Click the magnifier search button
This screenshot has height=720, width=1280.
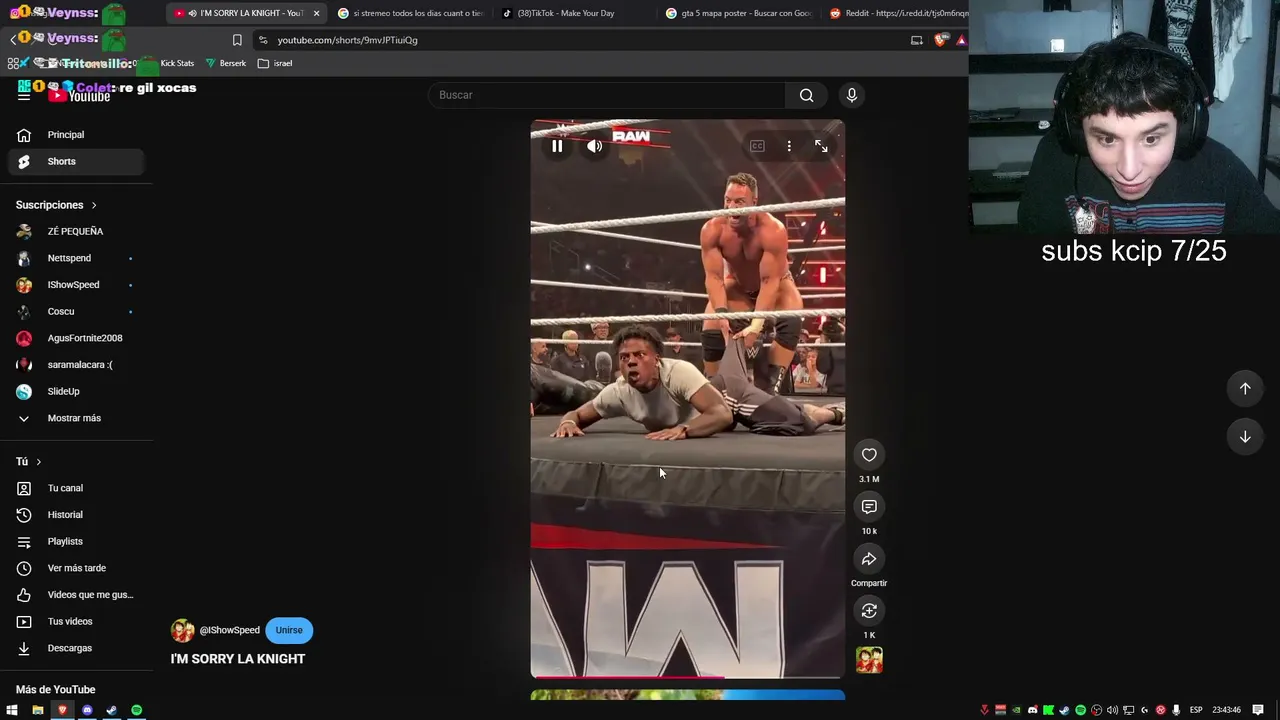(806, 95)
